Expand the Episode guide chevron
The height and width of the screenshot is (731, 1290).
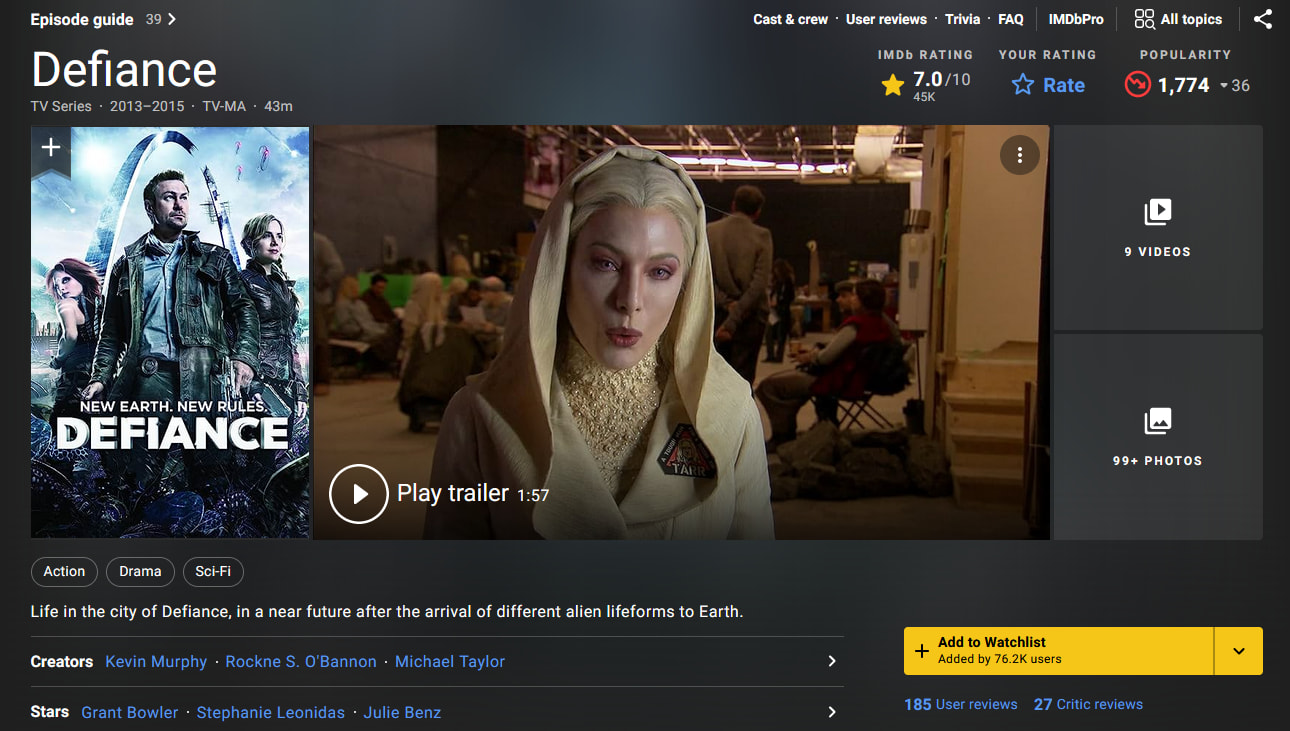(x=172, y=19)
